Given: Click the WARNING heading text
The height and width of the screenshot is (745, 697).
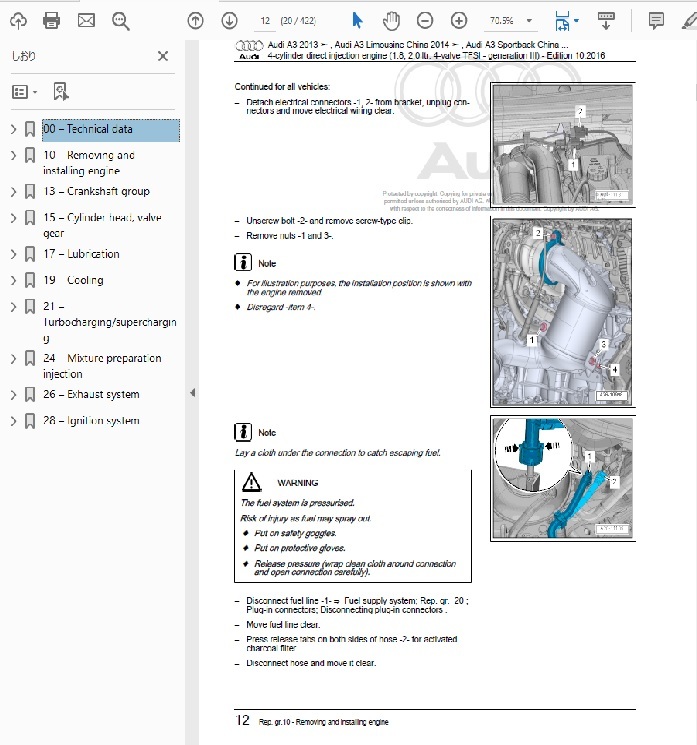Looking at the screenshot, I should (297, 483).
